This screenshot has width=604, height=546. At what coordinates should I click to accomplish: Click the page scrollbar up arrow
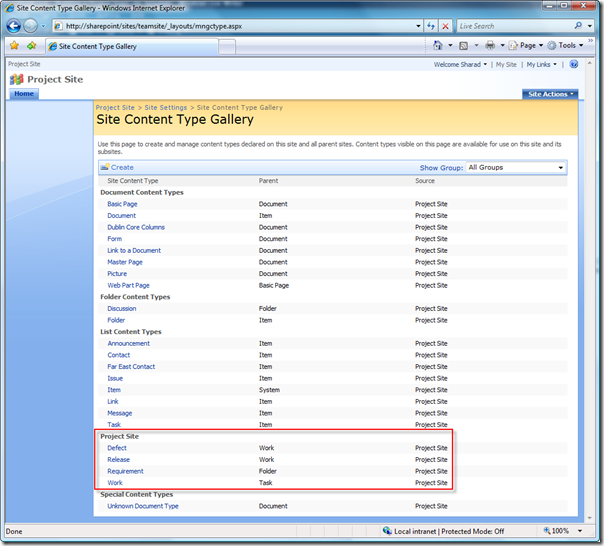[x=589, y=62]
